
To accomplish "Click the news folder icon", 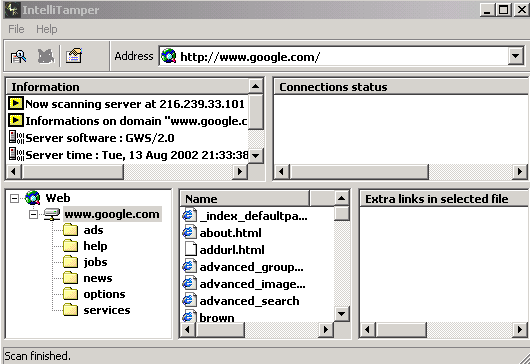I will coord(70,278).
